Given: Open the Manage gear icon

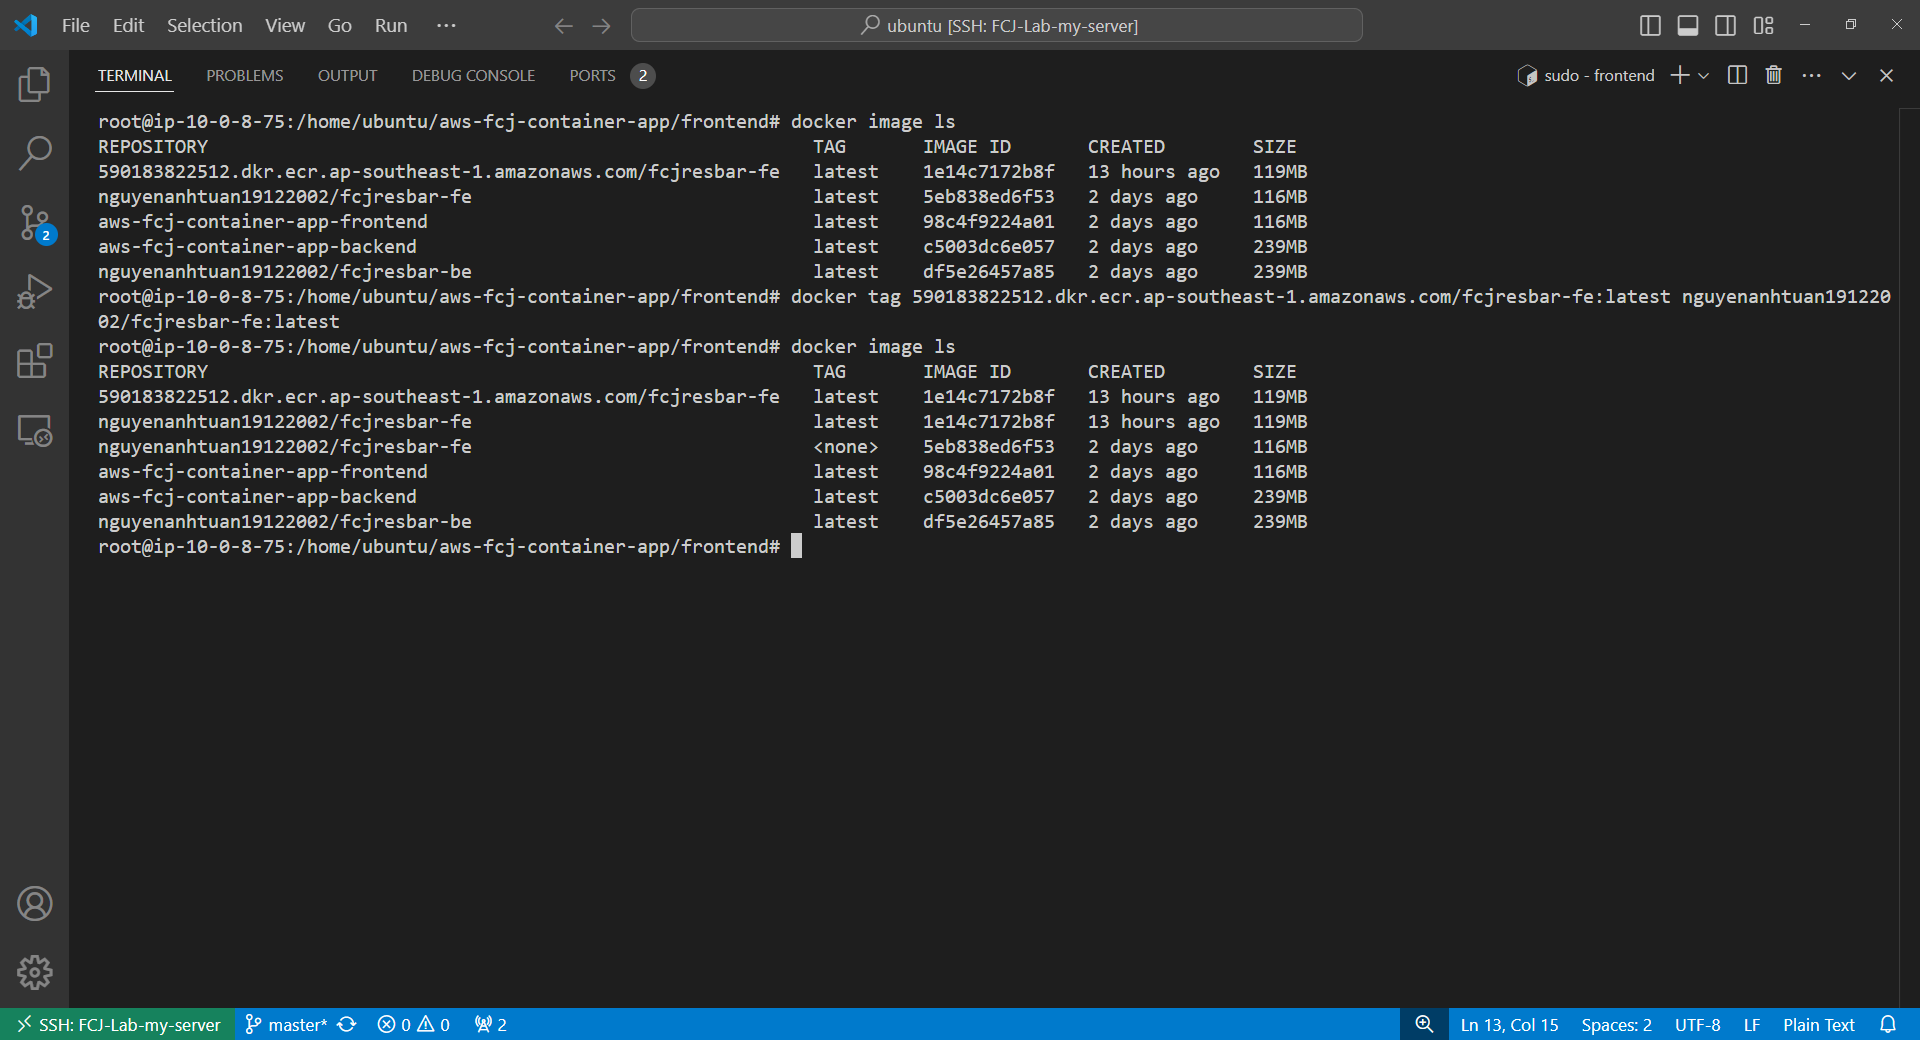Looking at the screenshot, I should click(x=35, y=972).
